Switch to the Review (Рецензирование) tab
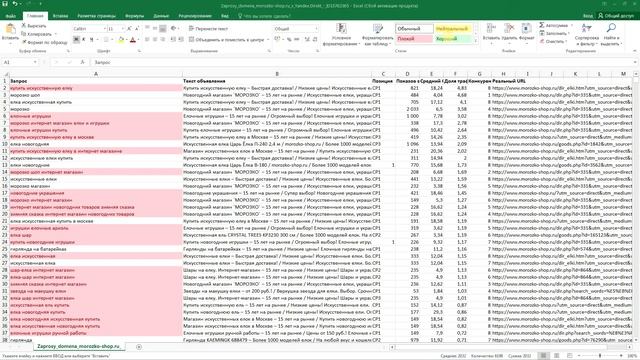640x360 pixels. click(195, 16)
